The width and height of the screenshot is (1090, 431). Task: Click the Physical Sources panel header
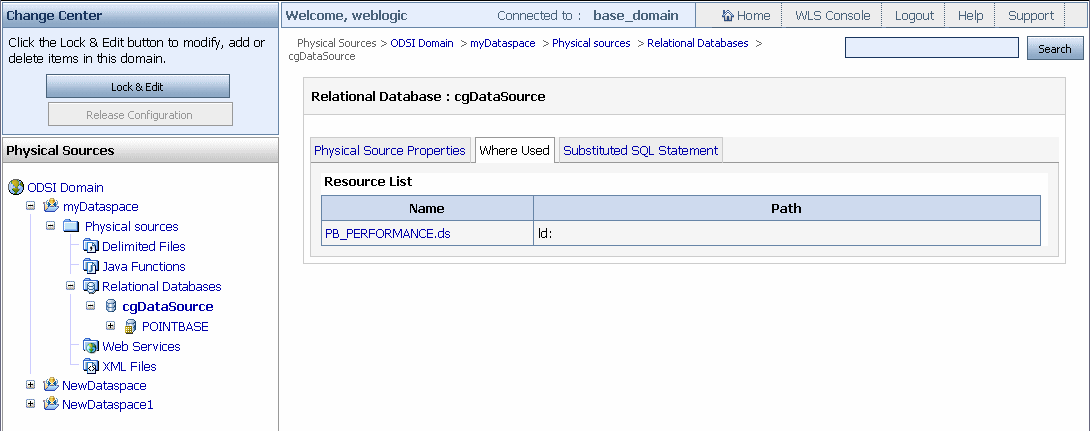pyautogui.click(x=140, y=150)
